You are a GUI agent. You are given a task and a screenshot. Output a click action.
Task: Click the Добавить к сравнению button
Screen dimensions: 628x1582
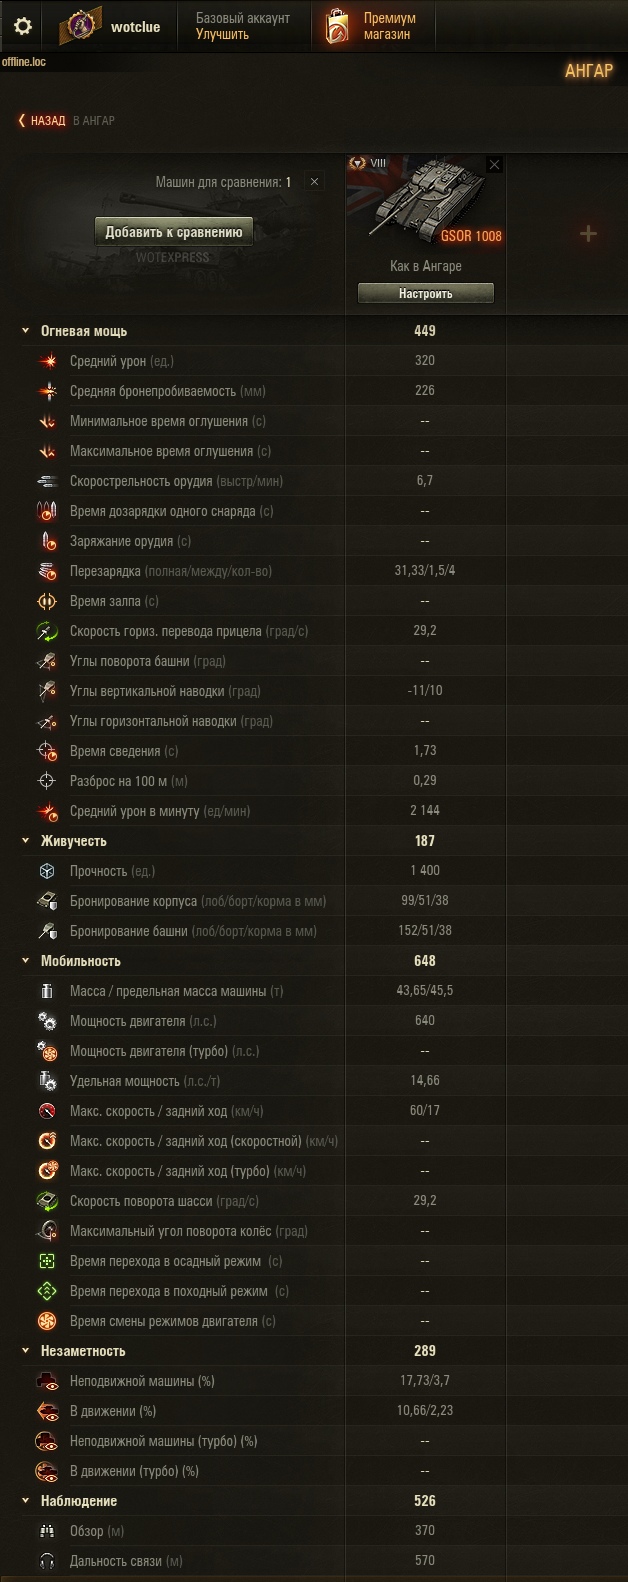(174, 232)
